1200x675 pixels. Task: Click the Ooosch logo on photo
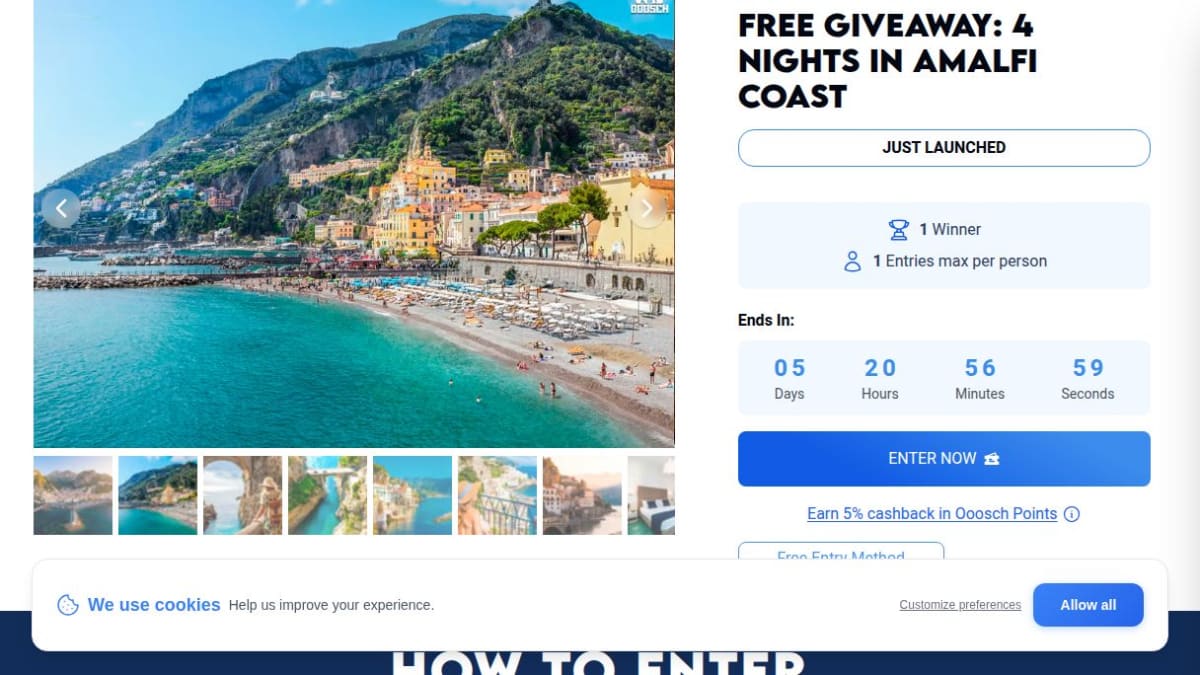(x=650, y=6)
